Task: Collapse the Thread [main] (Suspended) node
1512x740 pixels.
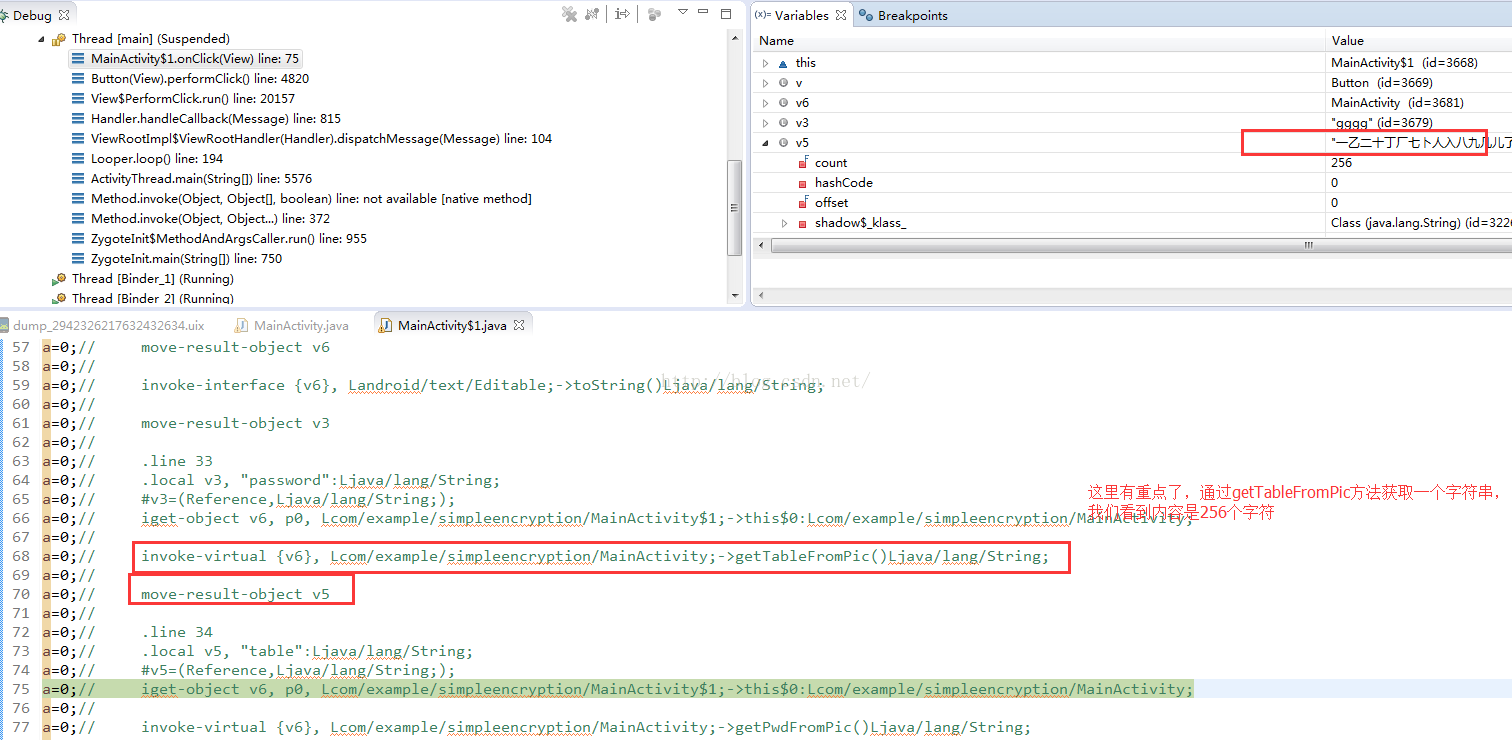Action: tap(41, 39)
